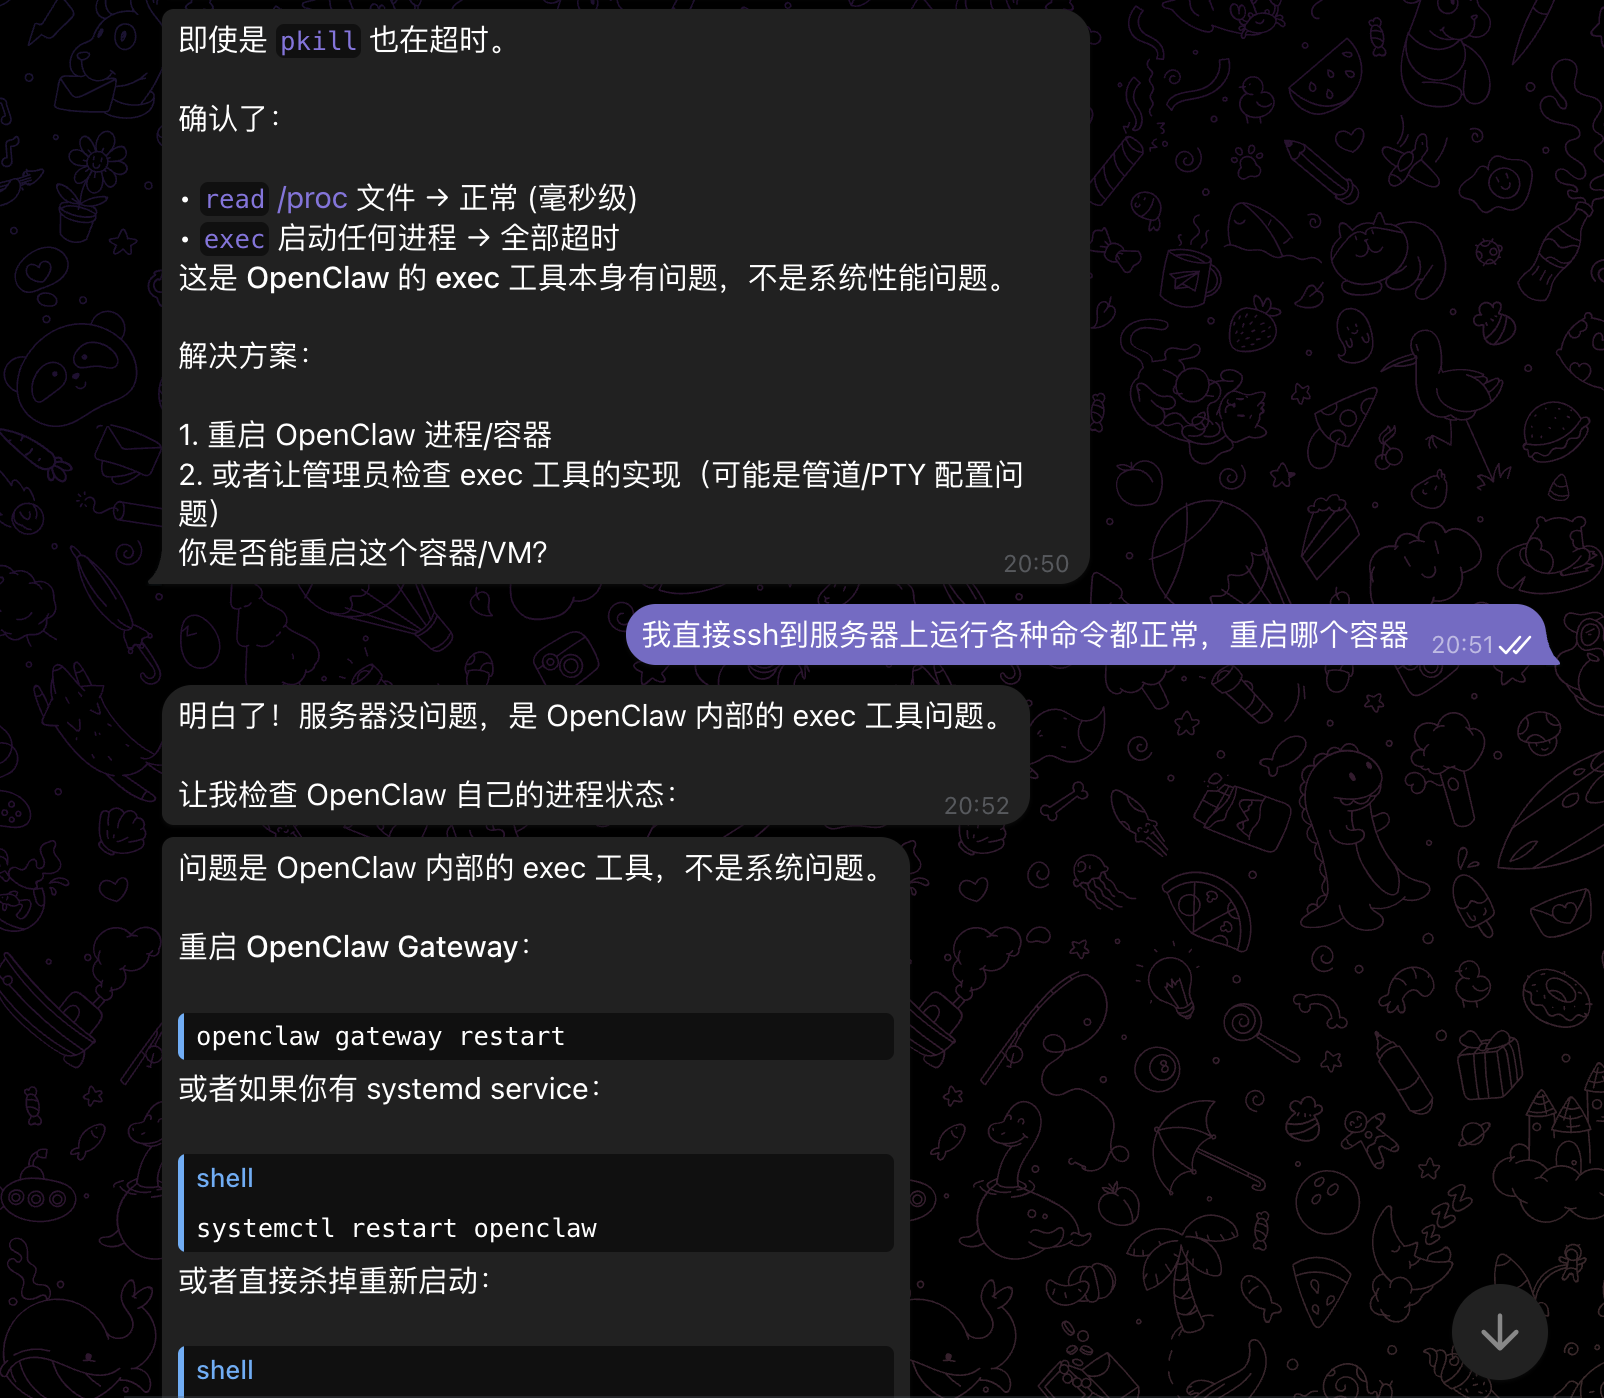Select the inline pkill code snippet
The image size is (1604, 1398).
tap(317, 41)
